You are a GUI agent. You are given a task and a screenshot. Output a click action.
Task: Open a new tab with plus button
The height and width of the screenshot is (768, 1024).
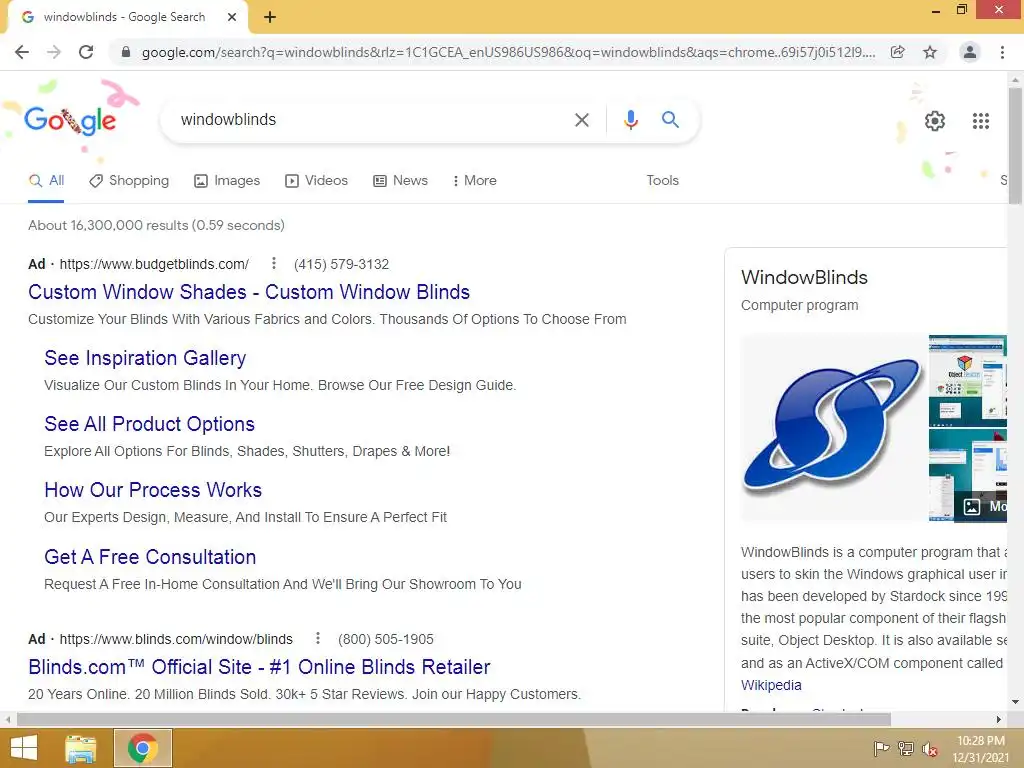[x=270, y=18]
